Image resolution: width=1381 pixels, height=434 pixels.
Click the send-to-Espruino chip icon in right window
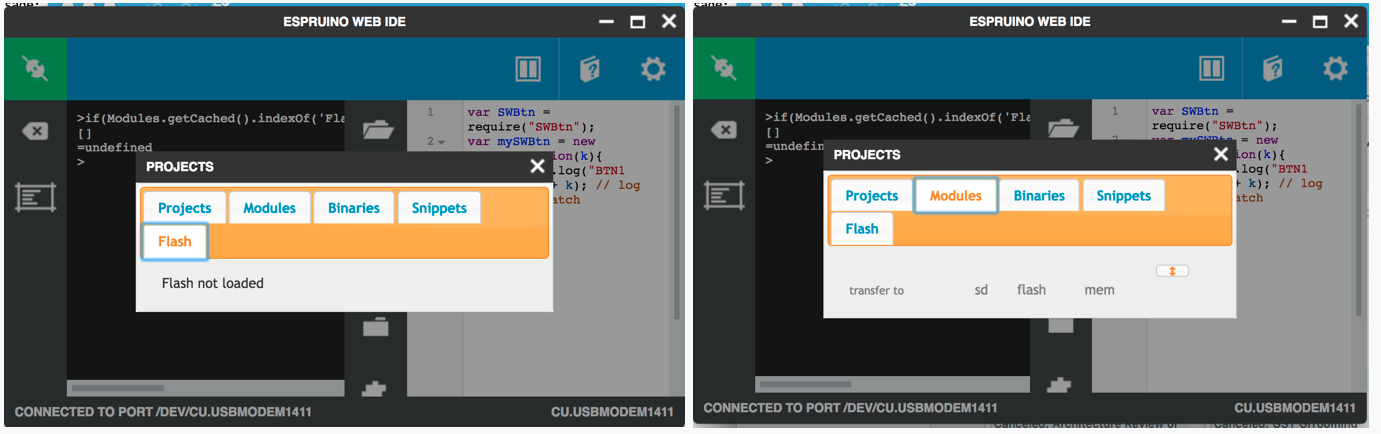click(x=1060, y=387)
